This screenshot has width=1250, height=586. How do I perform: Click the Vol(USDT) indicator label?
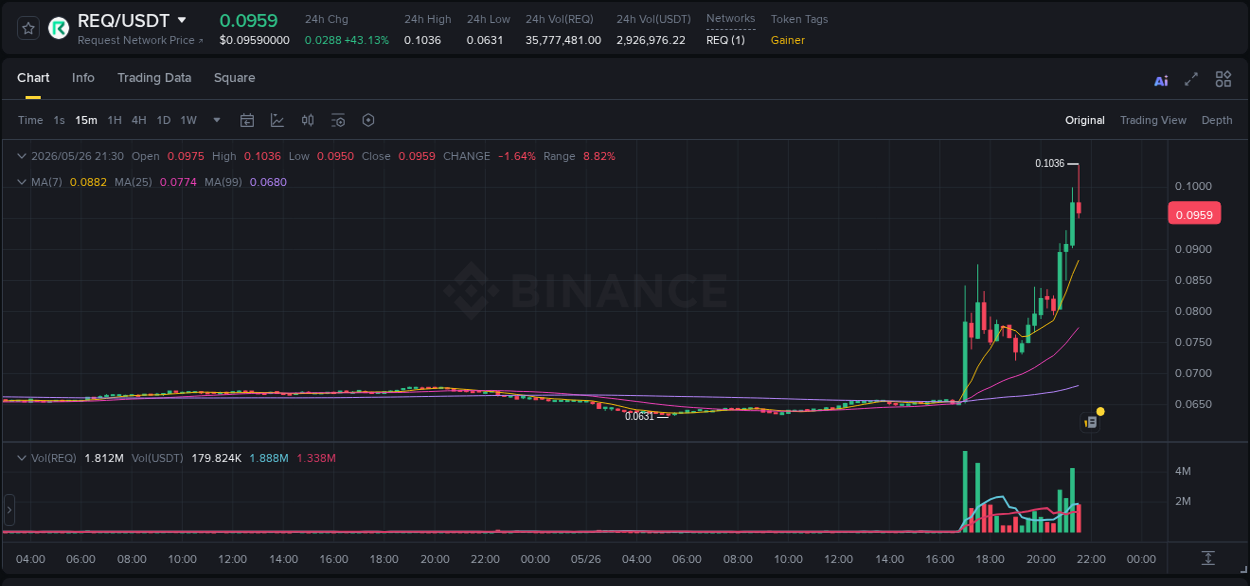(157, 458)
